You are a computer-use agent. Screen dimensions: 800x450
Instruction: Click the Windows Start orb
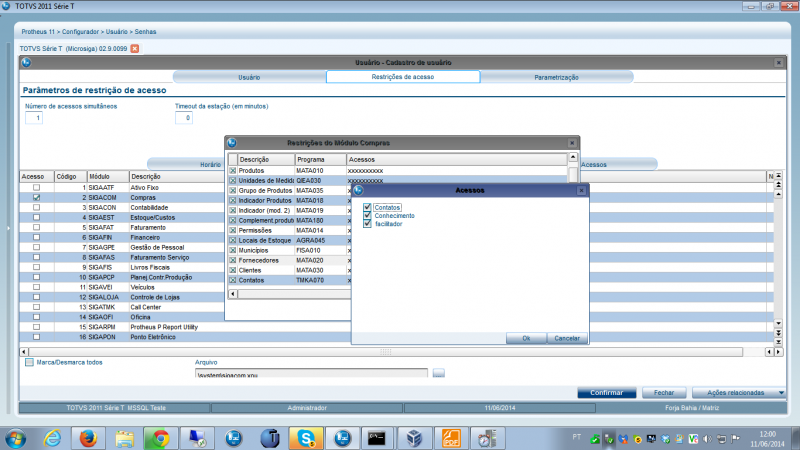pyautogui.click(x=16, y=438)
